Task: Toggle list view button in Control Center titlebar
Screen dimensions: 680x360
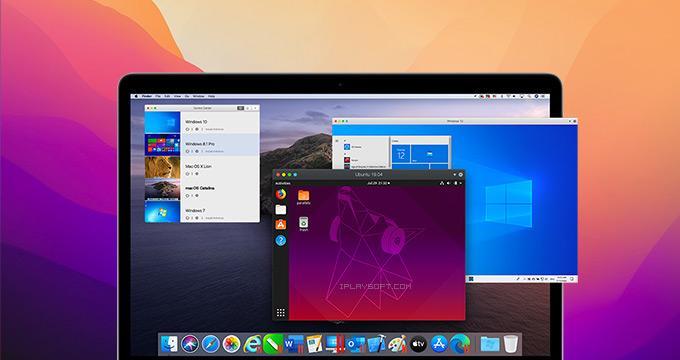Action: (241, 108)
